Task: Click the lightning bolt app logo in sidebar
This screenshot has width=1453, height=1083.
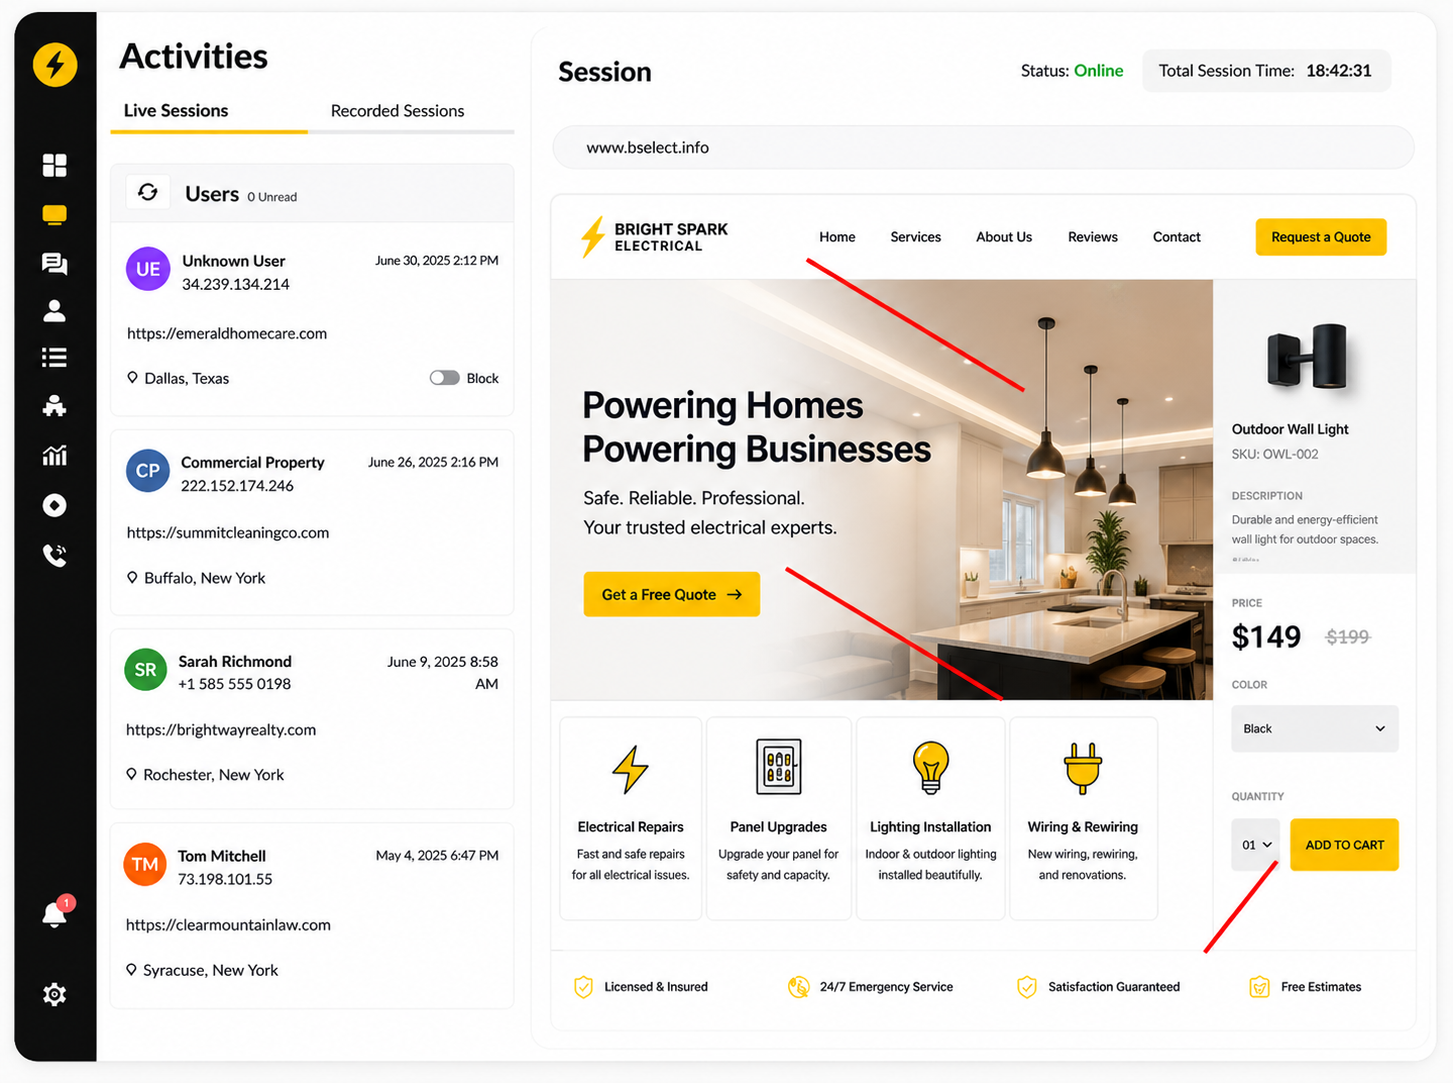Action: click(x=55, y=65)
